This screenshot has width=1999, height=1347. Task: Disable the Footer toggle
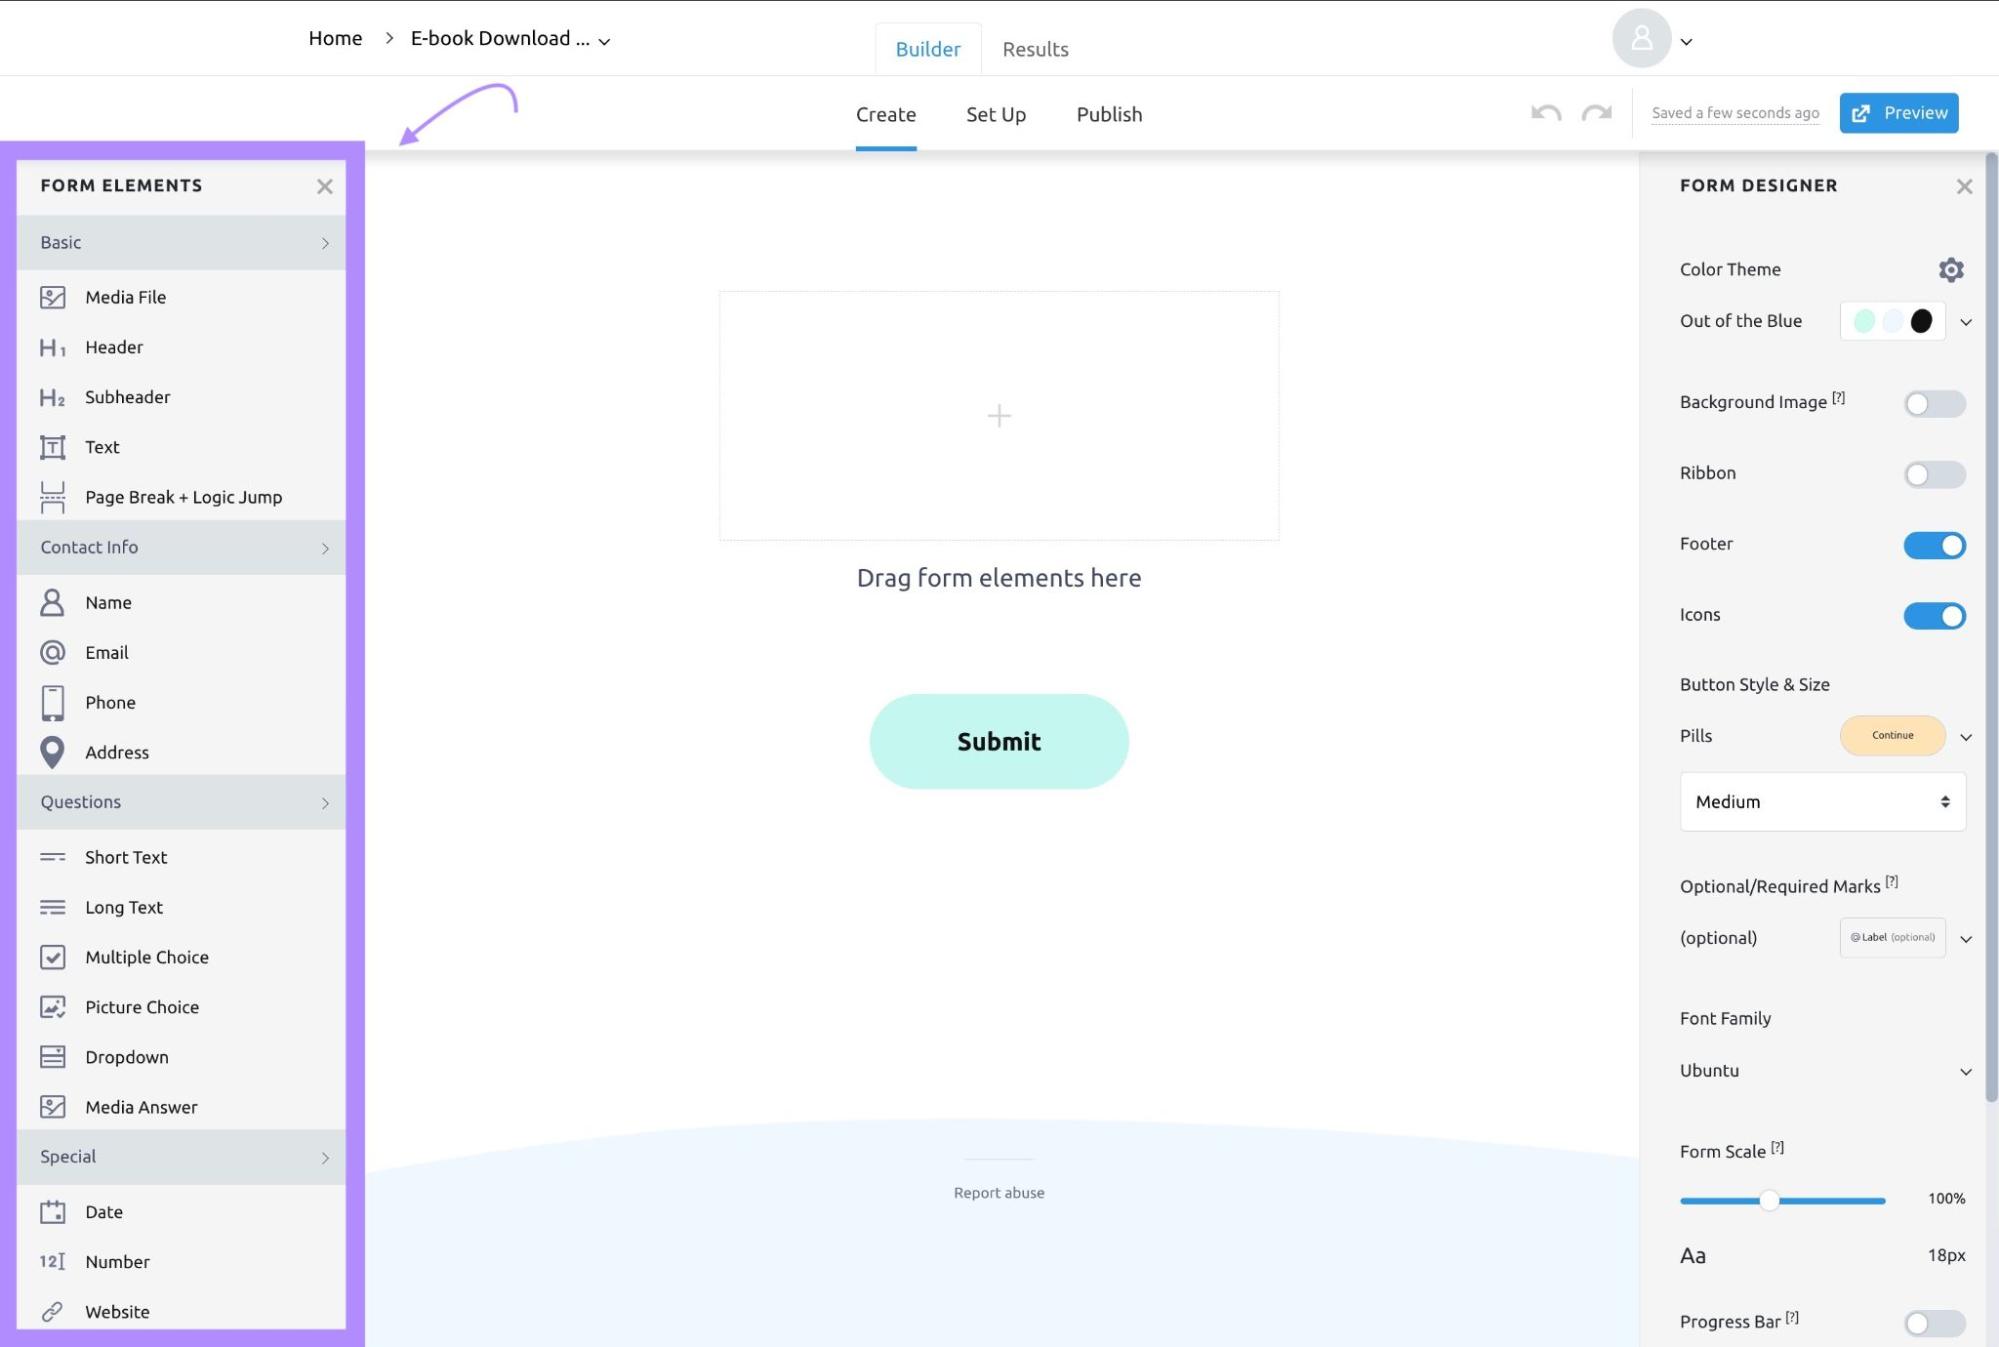(x=1933, y=545)
